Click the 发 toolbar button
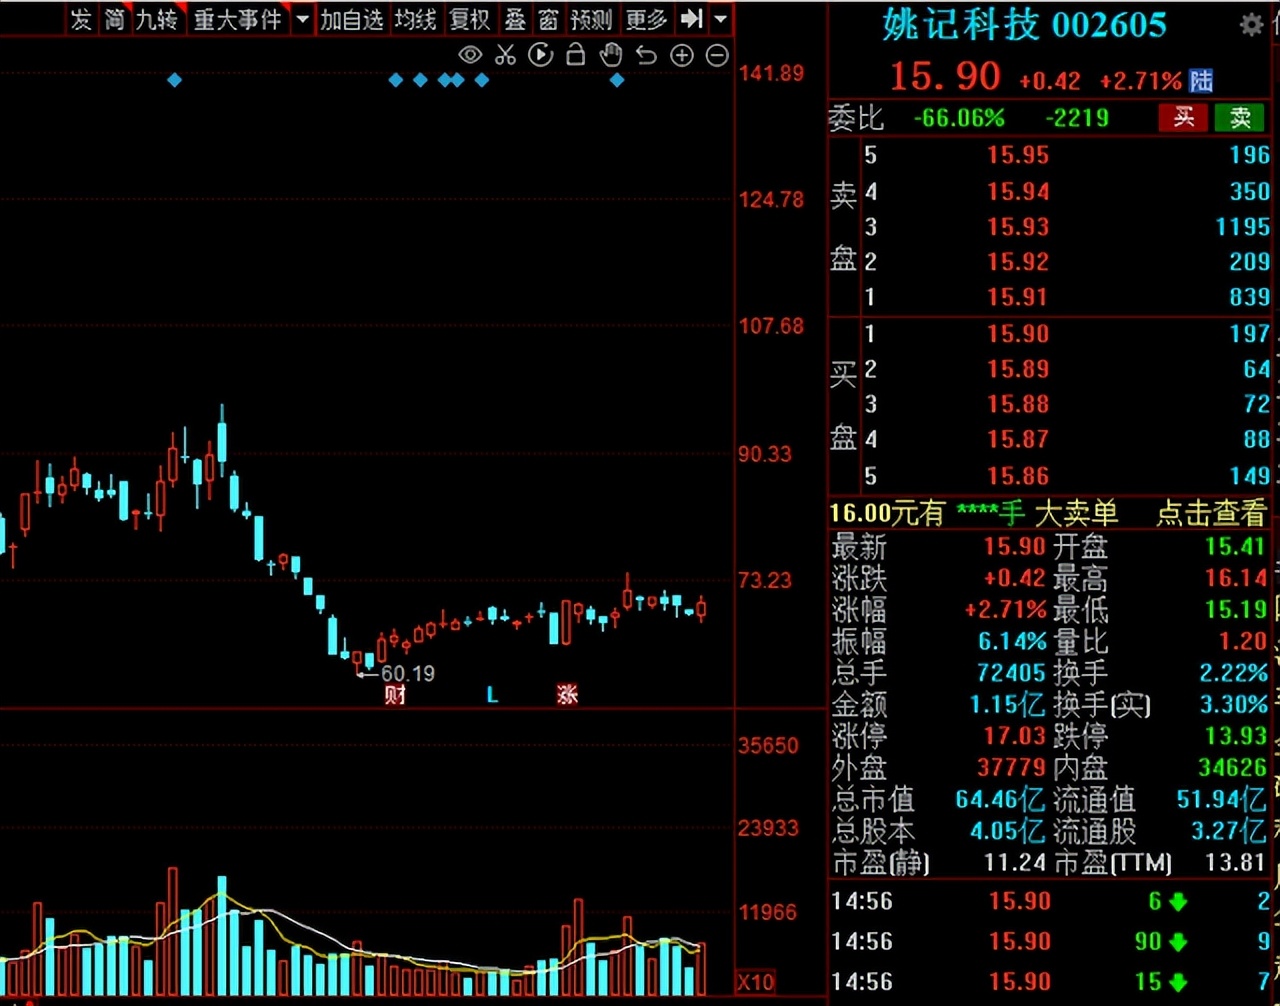Viewport: 1280px width, 1006px height. 81,19
